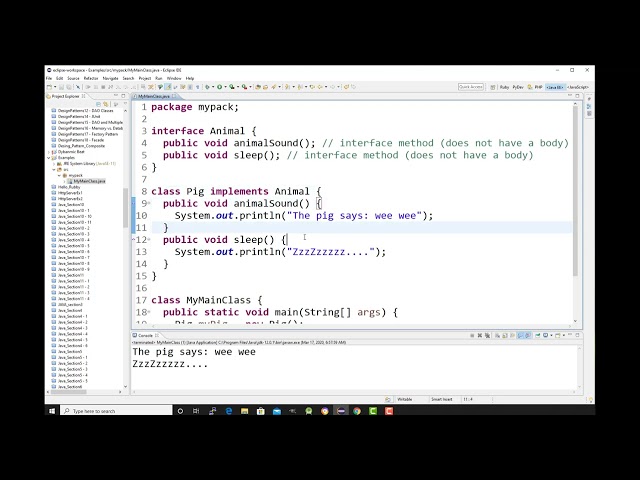
Task: Click the Windows Start button
Action: point(52,411)
